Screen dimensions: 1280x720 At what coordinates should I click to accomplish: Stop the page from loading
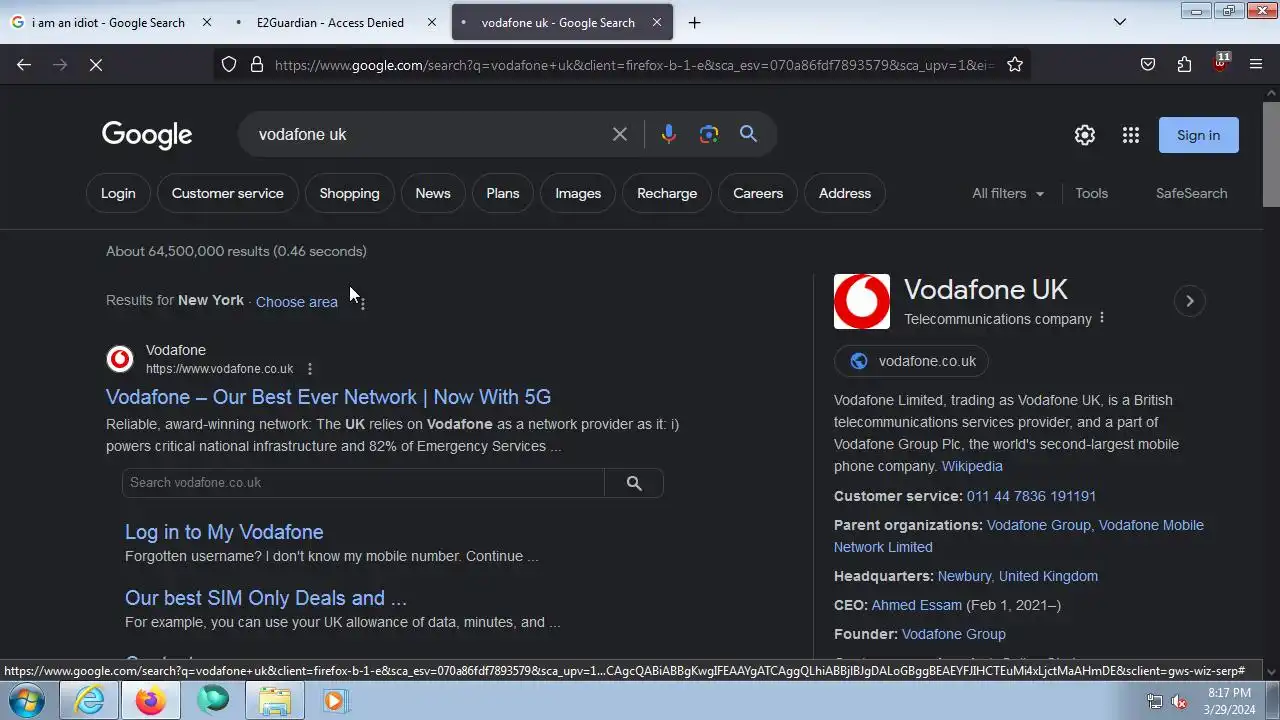coord(96,64)
